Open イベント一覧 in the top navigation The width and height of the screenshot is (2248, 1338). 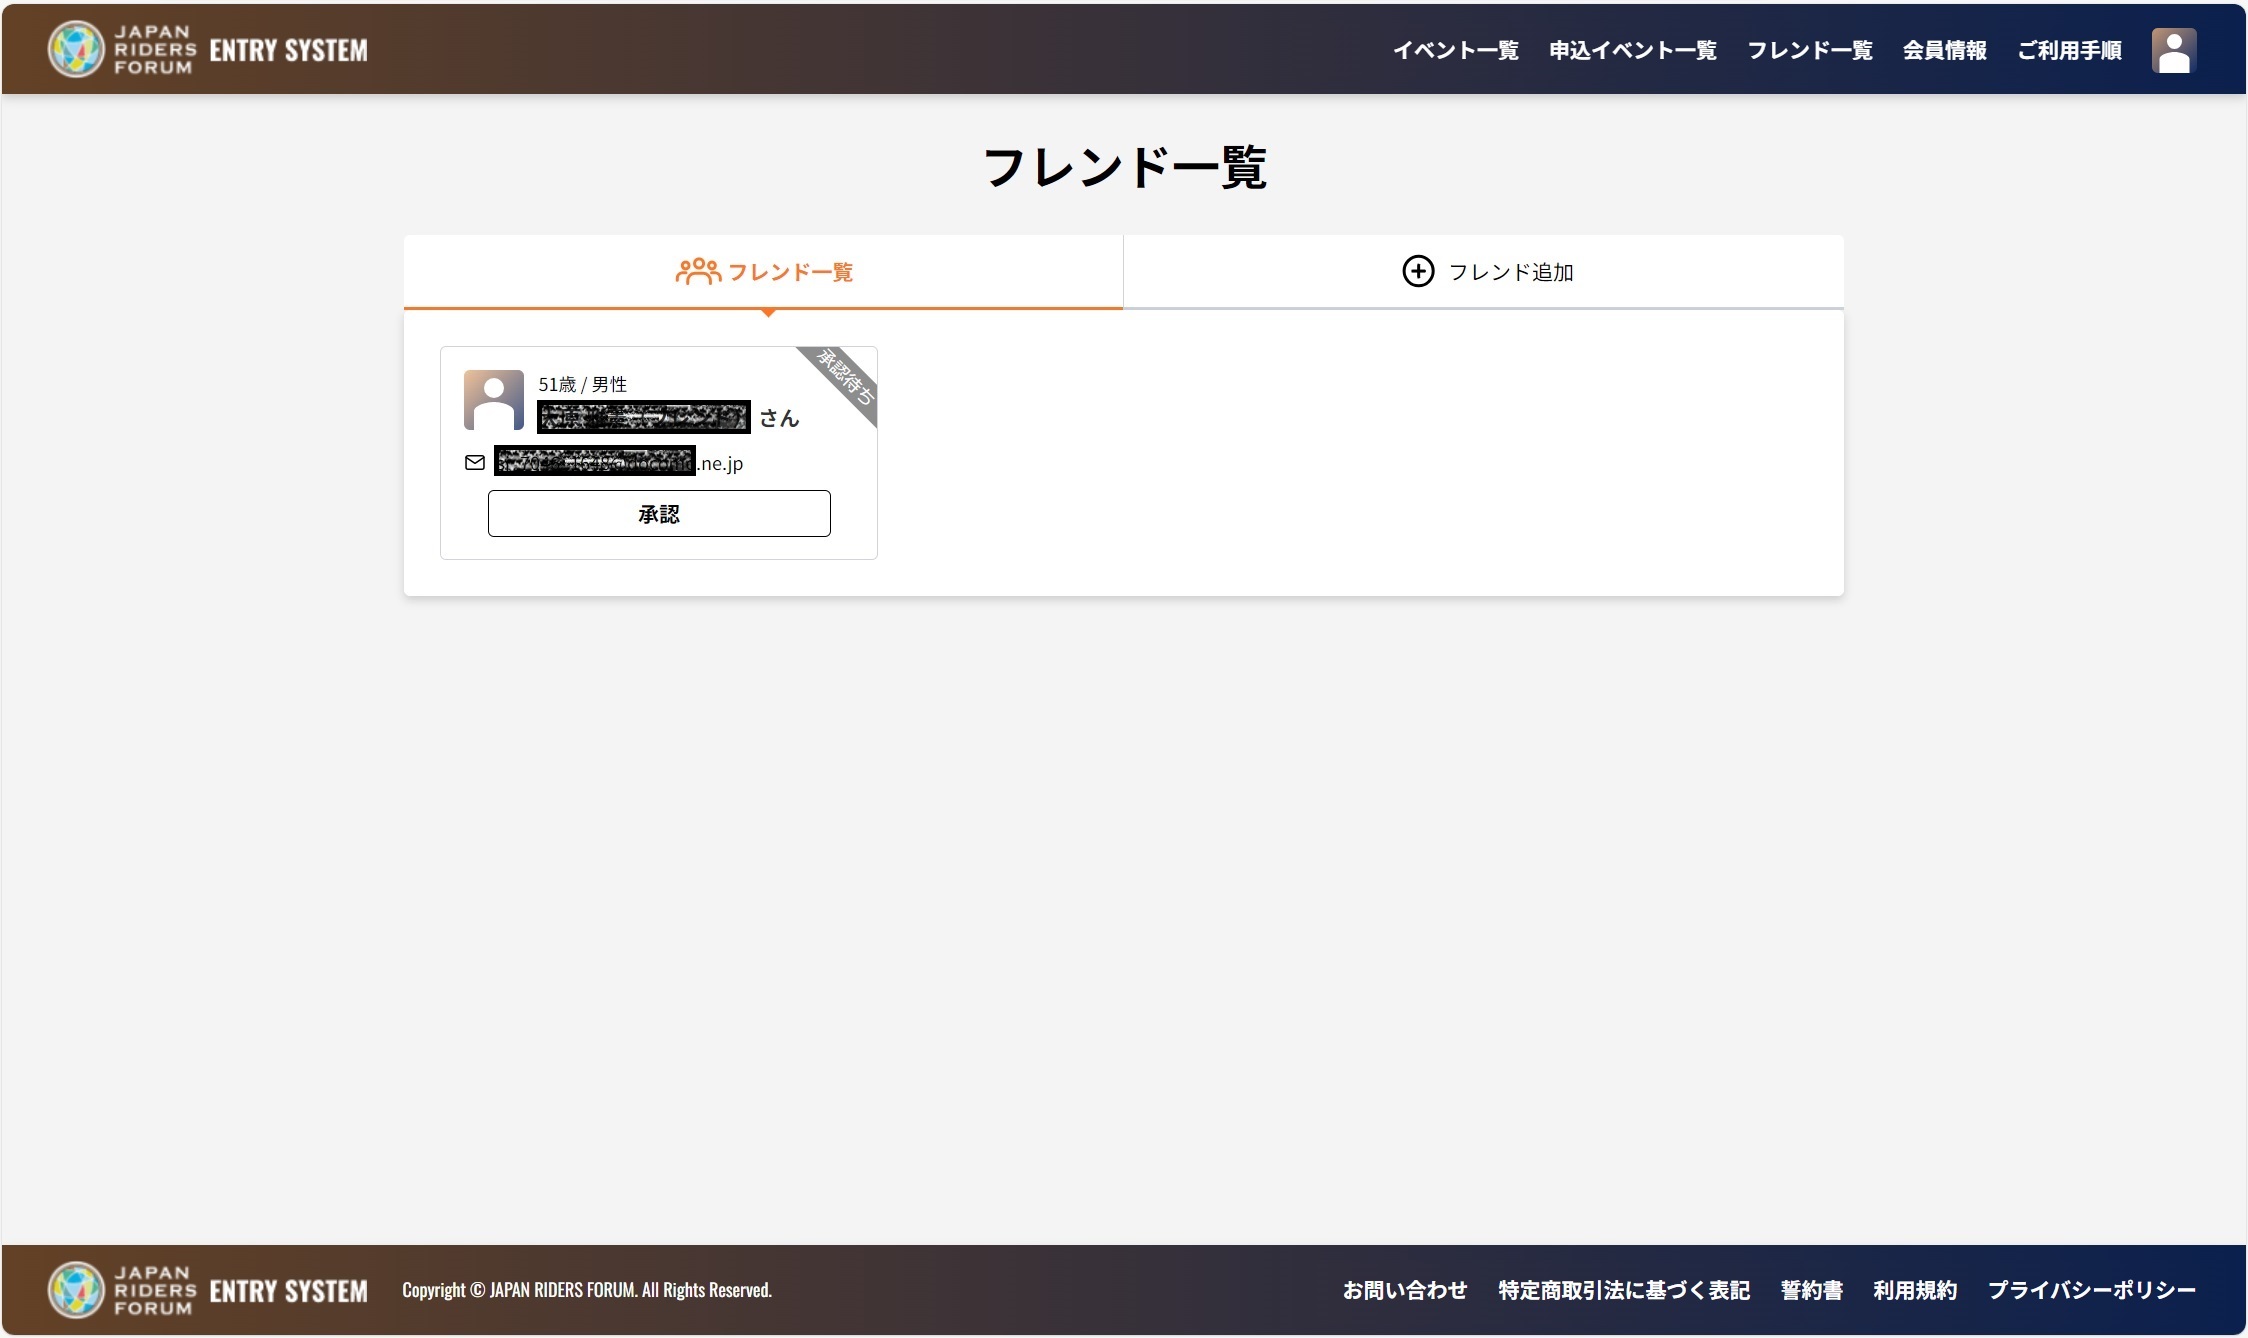pyautogui.click(x=1455, y=50)
